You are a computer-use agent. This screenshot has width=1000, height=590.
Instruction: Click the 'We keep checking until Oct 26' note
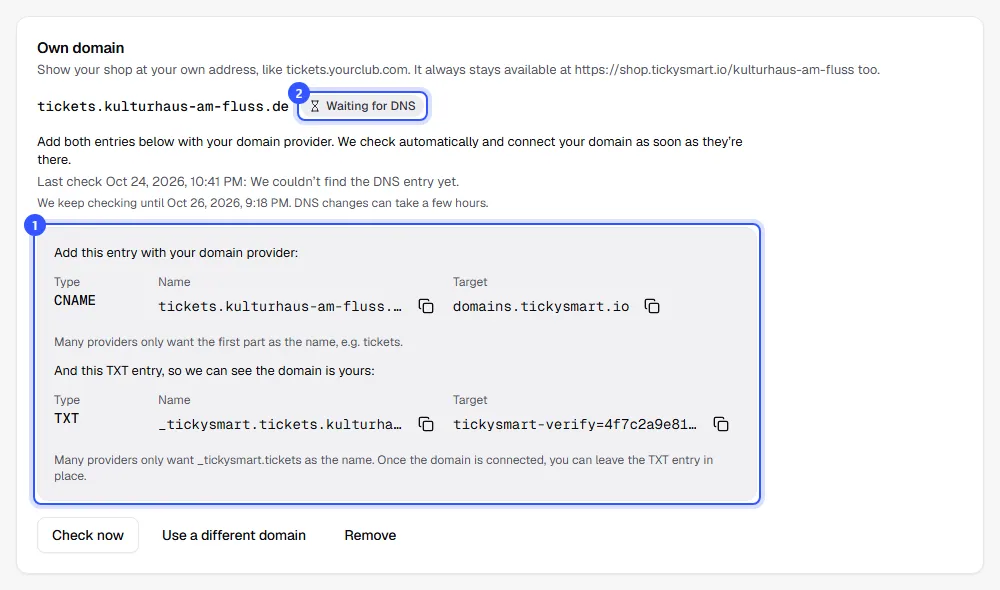coord(263,203)
